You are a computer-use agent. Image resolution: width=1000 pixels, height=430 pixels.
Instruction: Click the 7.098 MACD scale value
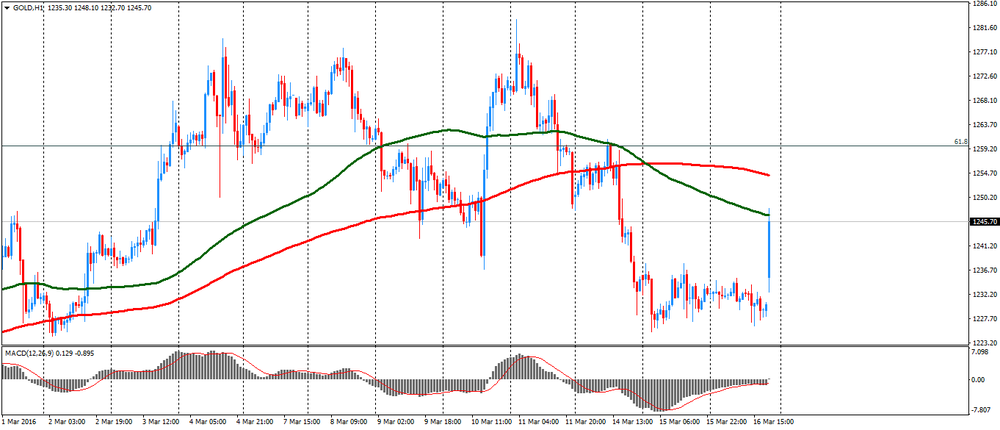click(981, 352)
